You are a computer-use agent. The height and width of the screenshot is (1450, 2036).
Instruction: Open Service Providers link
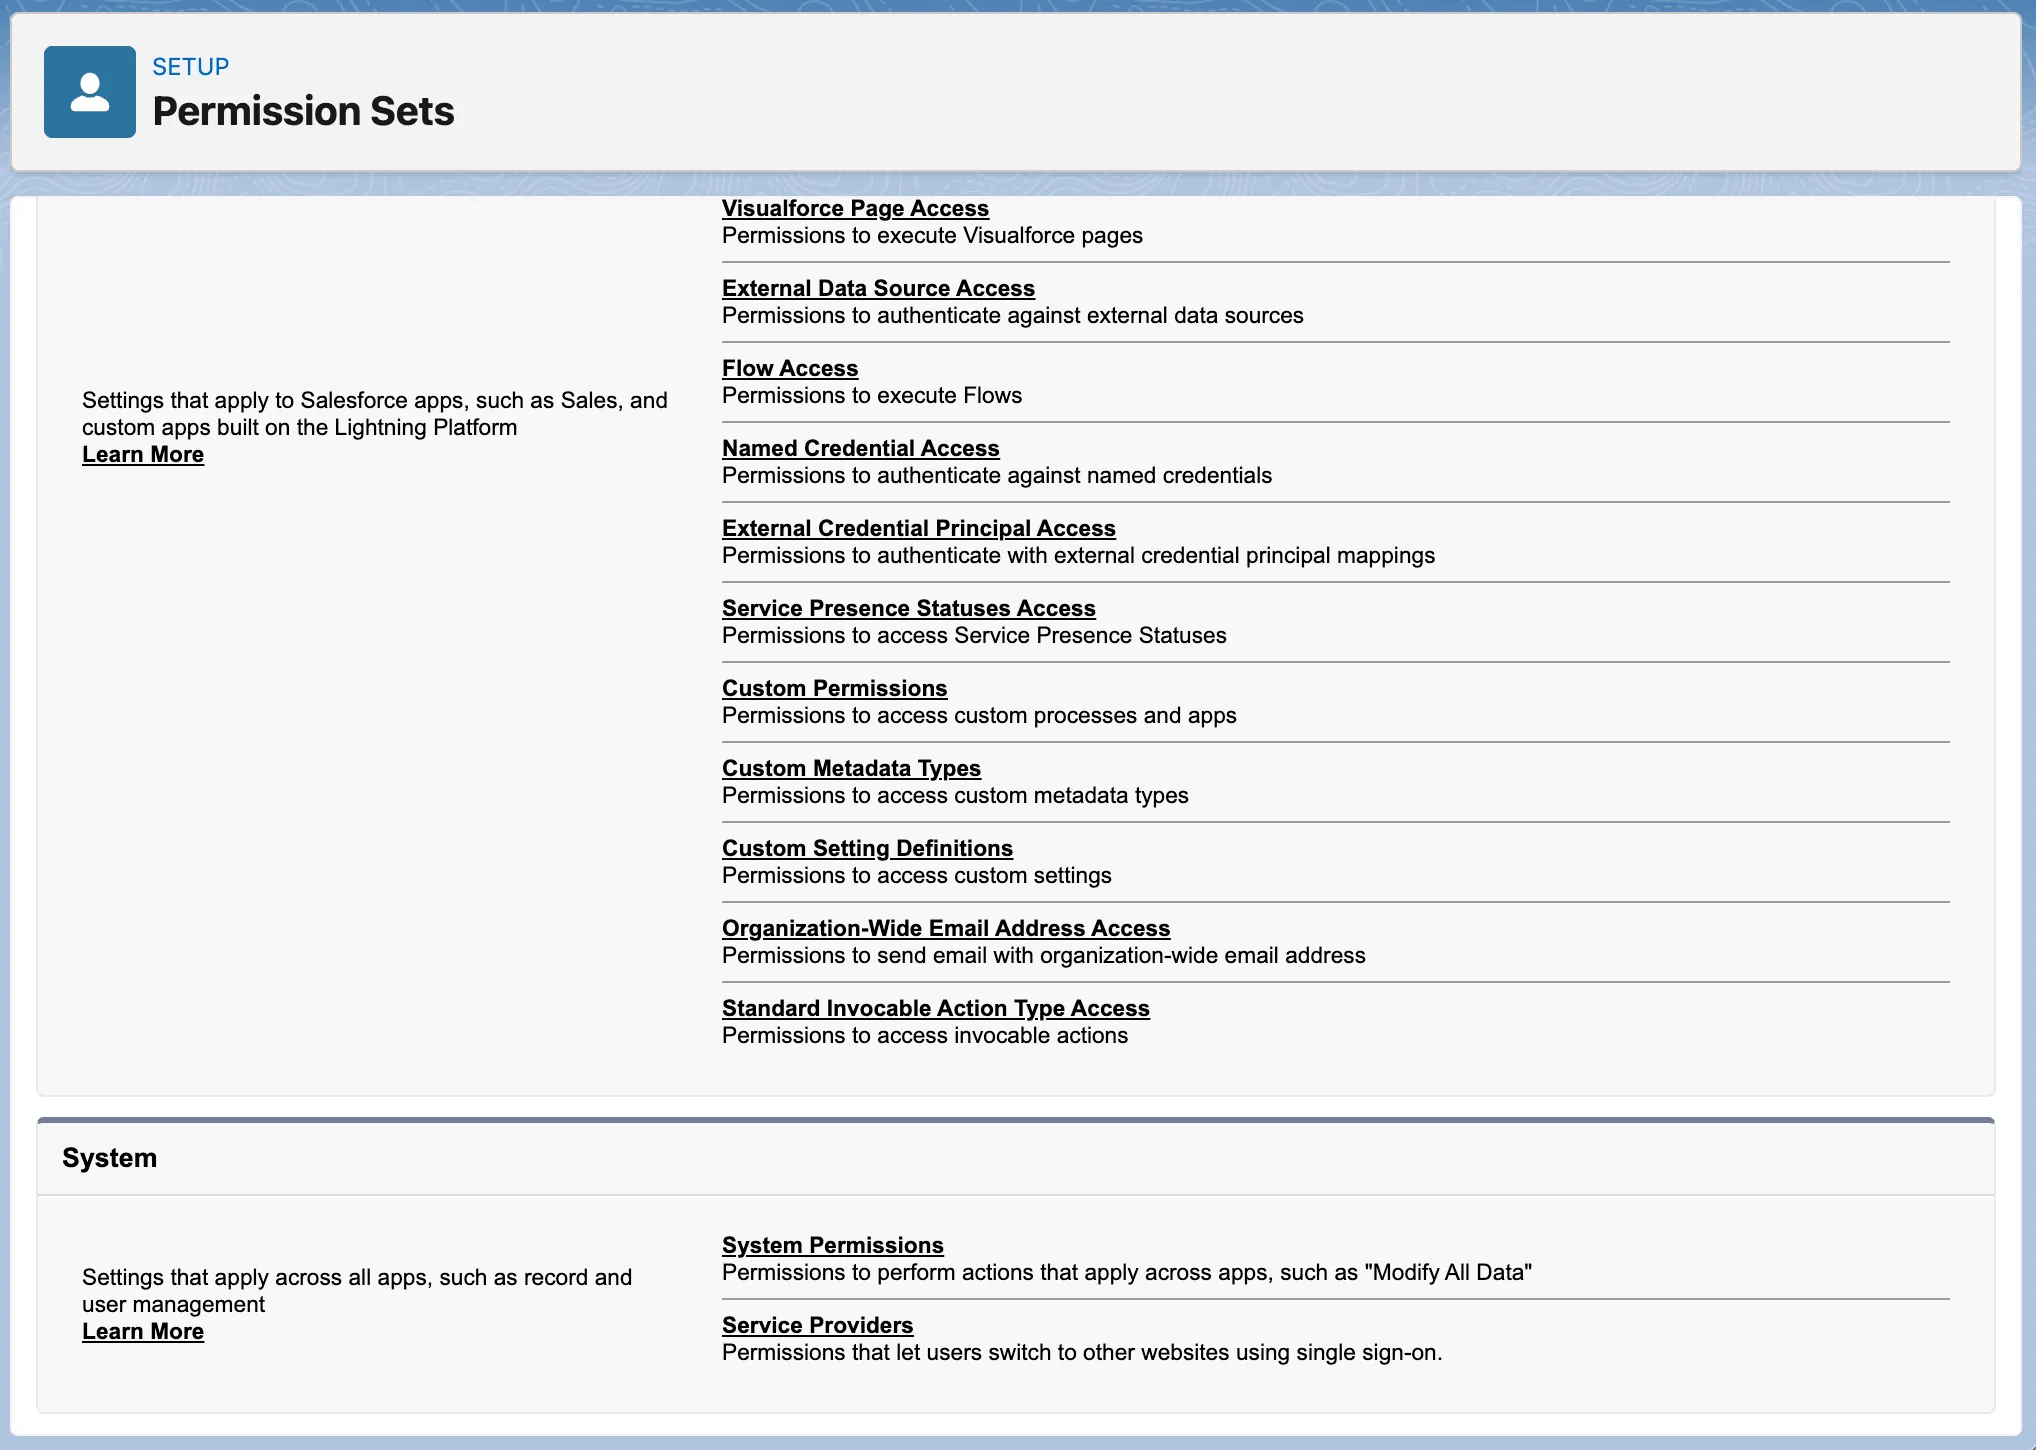pos(817,1325)
